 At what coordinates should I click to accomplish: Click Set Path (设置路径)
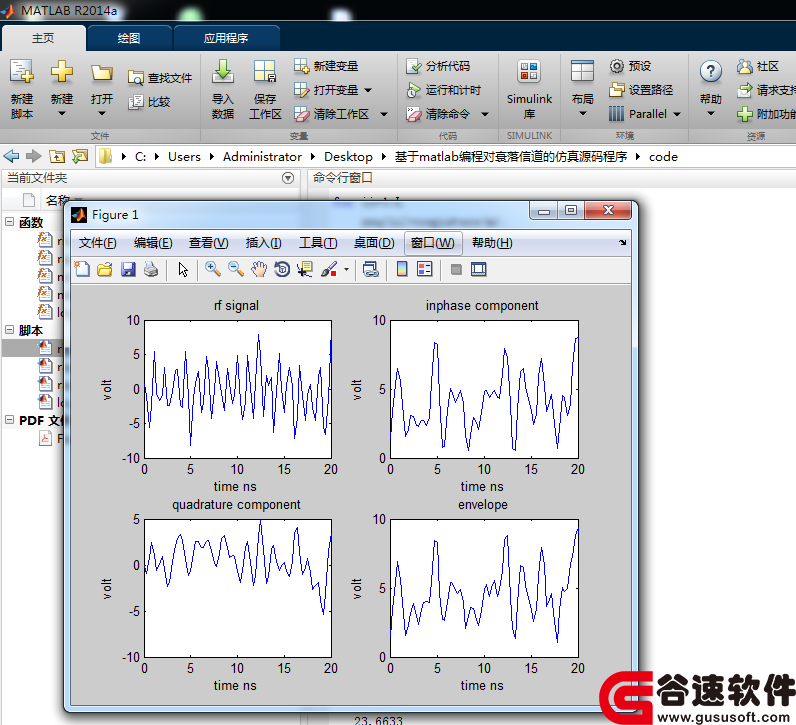point(641,90)
